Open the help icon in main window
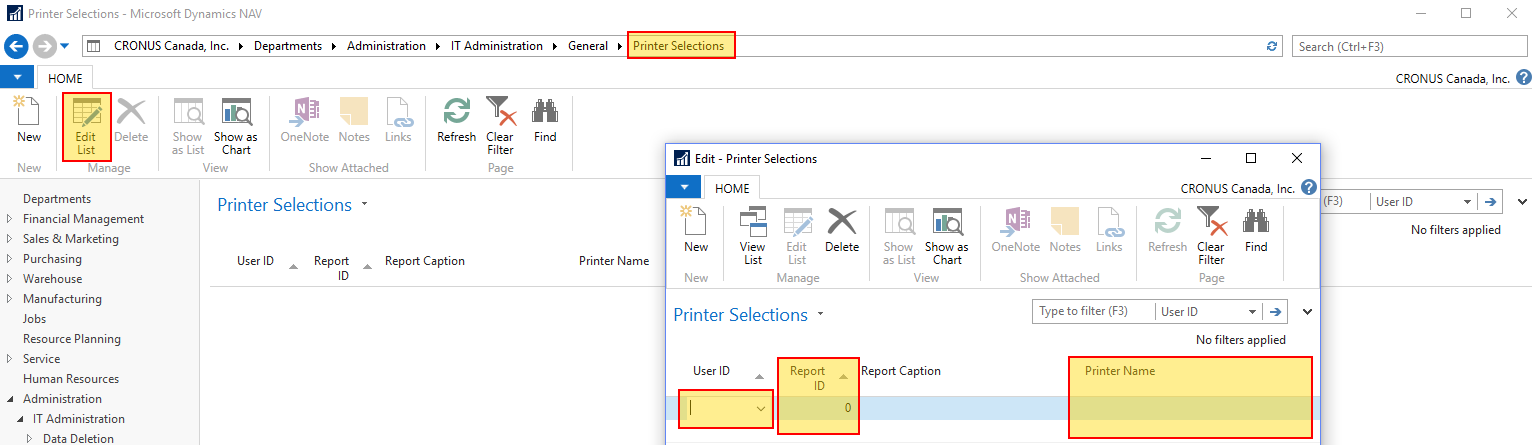This screenshot has height=445, width=1532. coord(1523,78)
